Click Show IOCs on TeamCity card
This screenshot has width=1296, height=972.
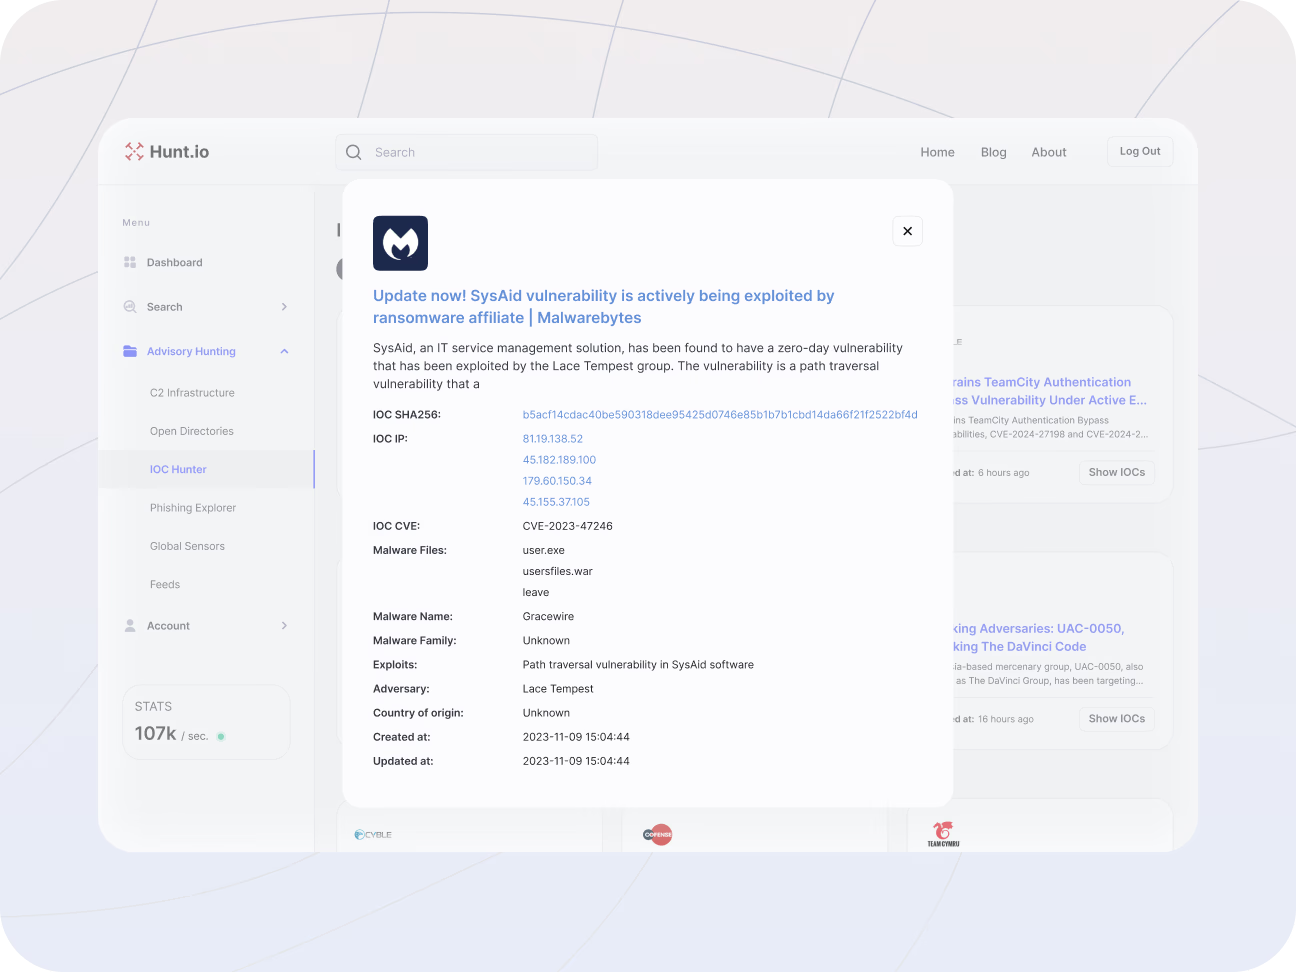(x=1116, y=472)
